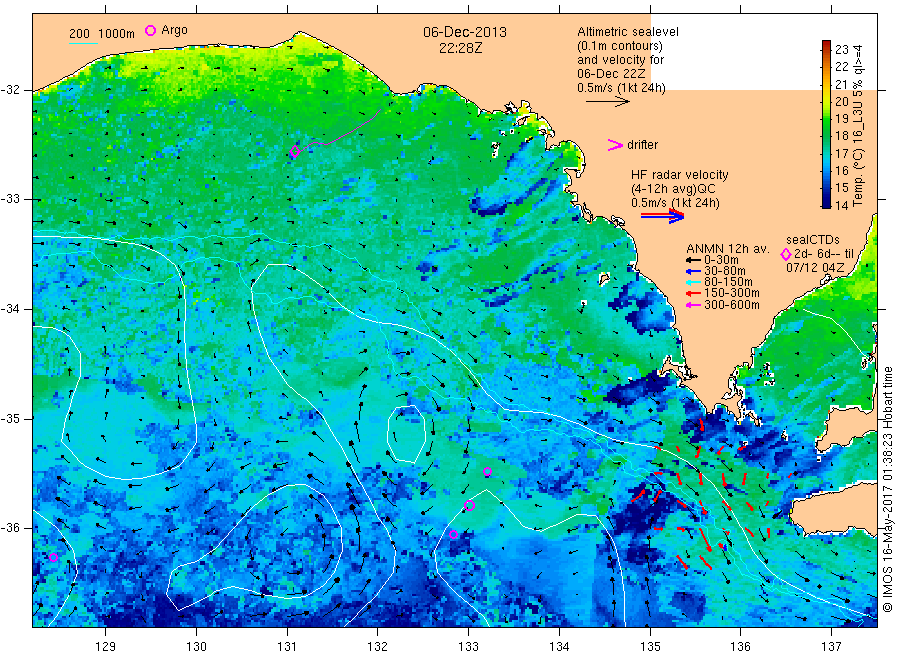Click the colorbar dark blue bottom near 14
The width and height of the screenshot is (900, 660).
(x=826, y=202)
